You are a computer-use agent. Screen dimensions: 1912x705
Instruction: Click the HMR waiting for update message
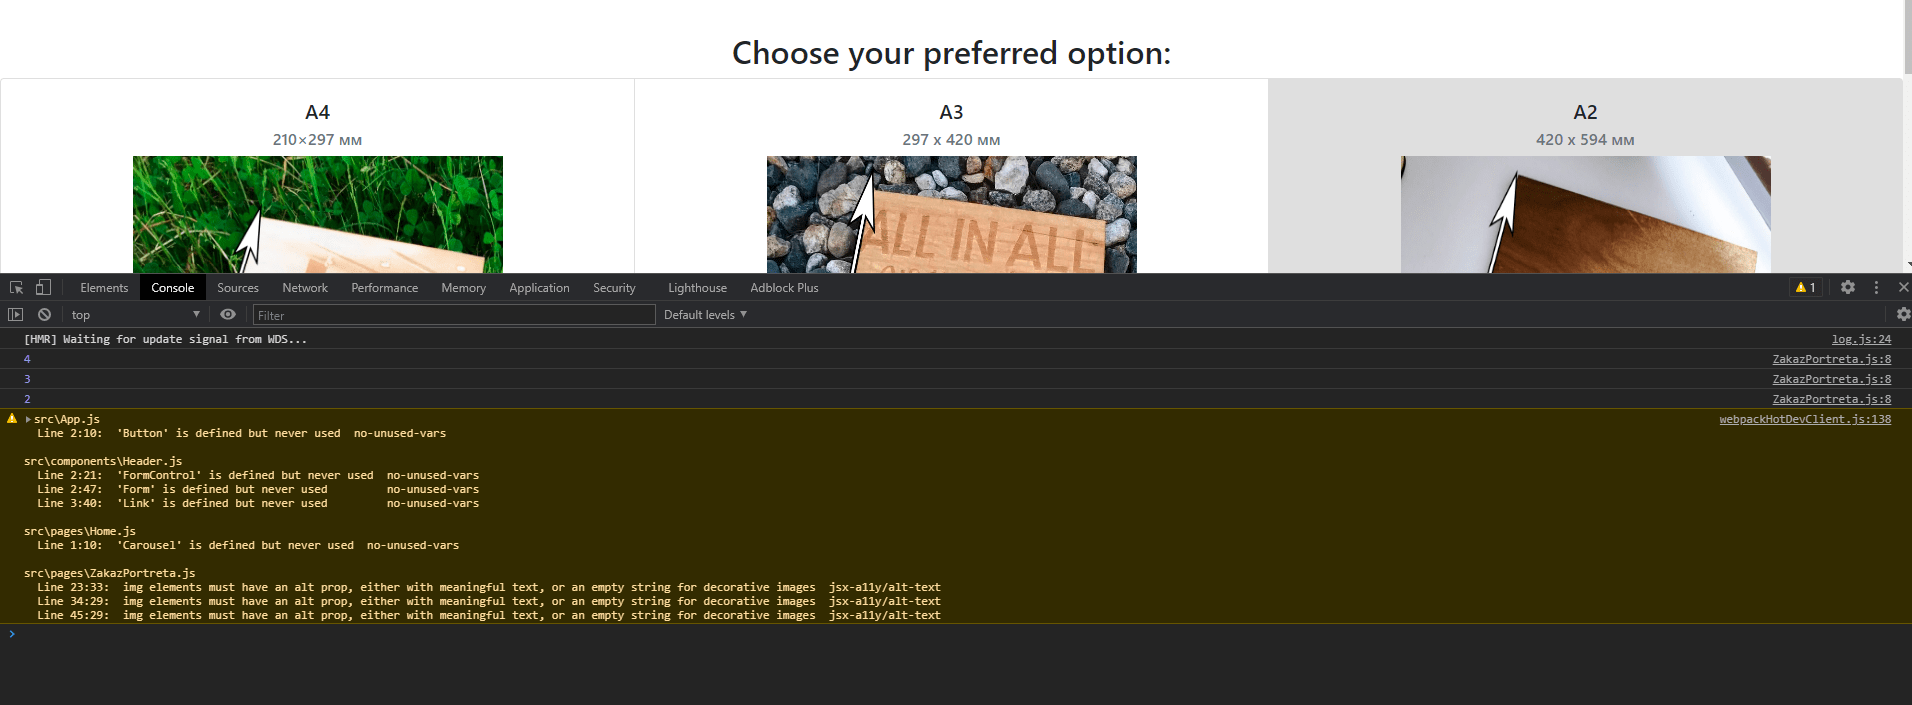pyautogui.click(x=165, y=339)
